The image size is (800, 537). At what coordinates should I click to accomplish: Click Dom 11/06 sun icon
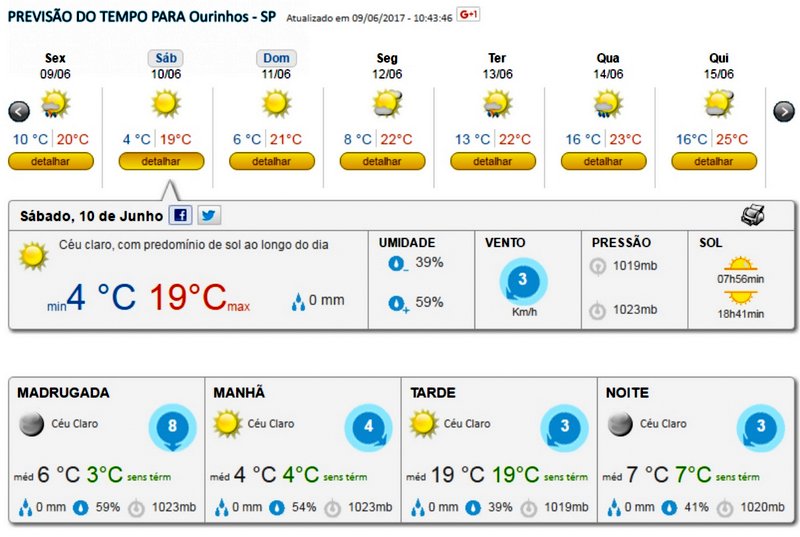(x=276, y=104)
